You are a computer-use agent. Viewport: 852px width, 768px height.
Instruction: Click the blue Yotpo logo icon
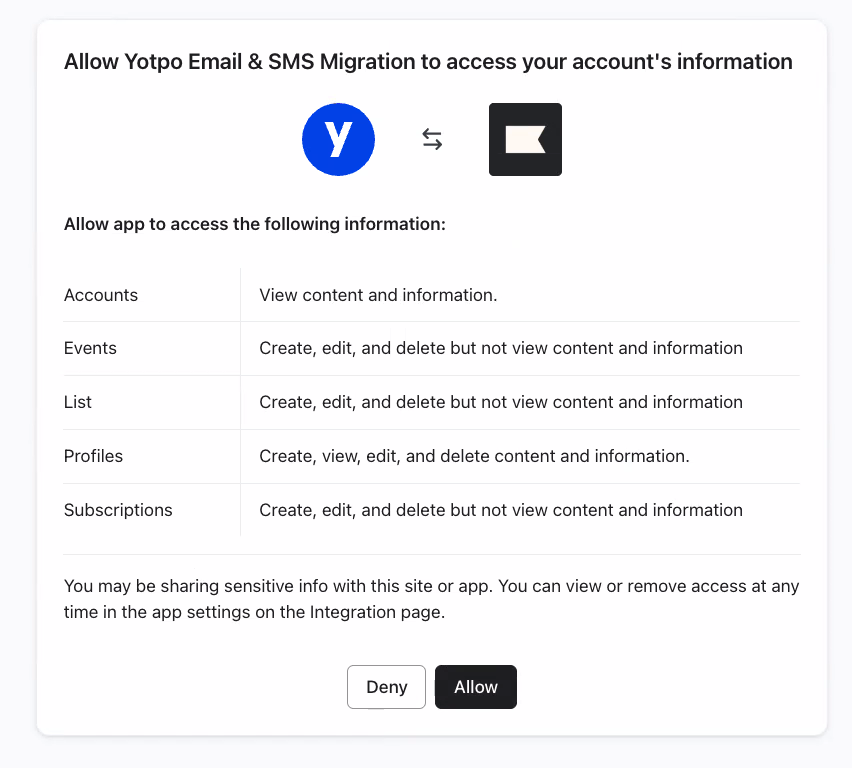pos(338,140)
